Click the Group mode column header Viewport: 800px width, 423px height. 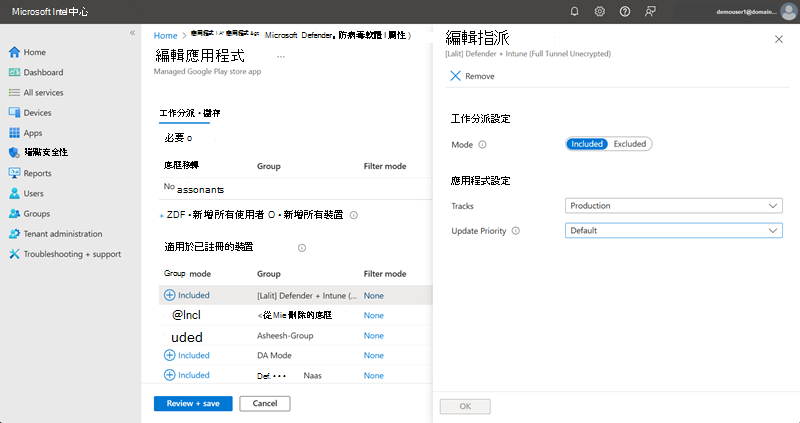(187, 274)
